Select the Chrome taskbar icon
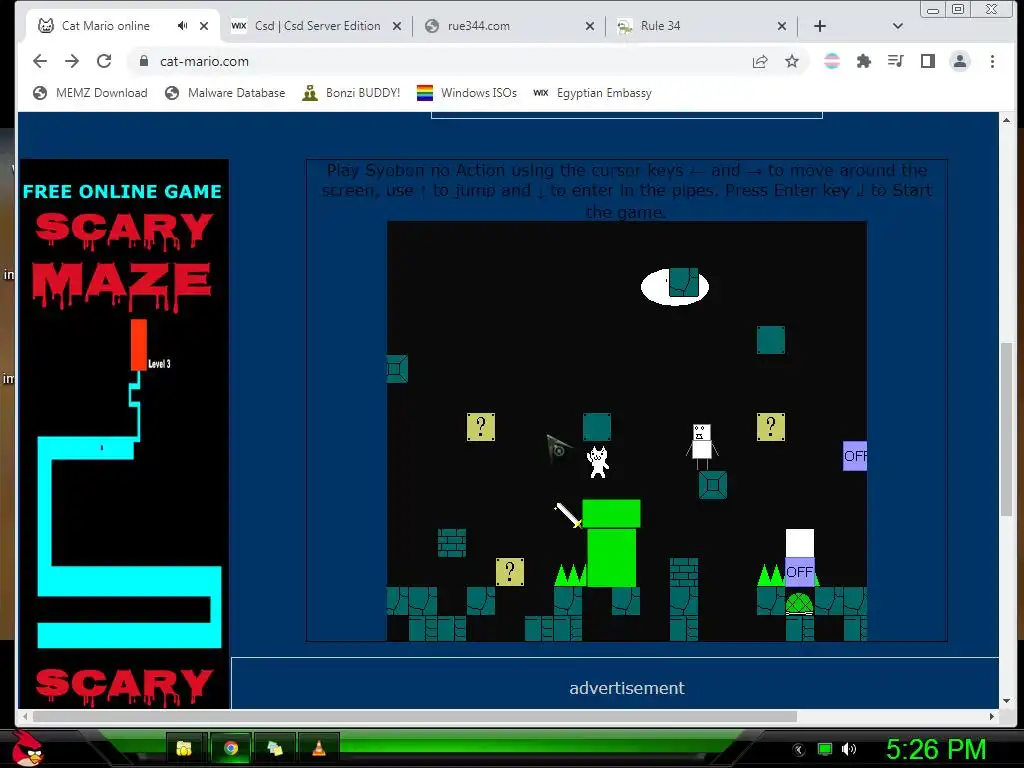This screenshot has height=768, width=1024. tap(231, 748)
